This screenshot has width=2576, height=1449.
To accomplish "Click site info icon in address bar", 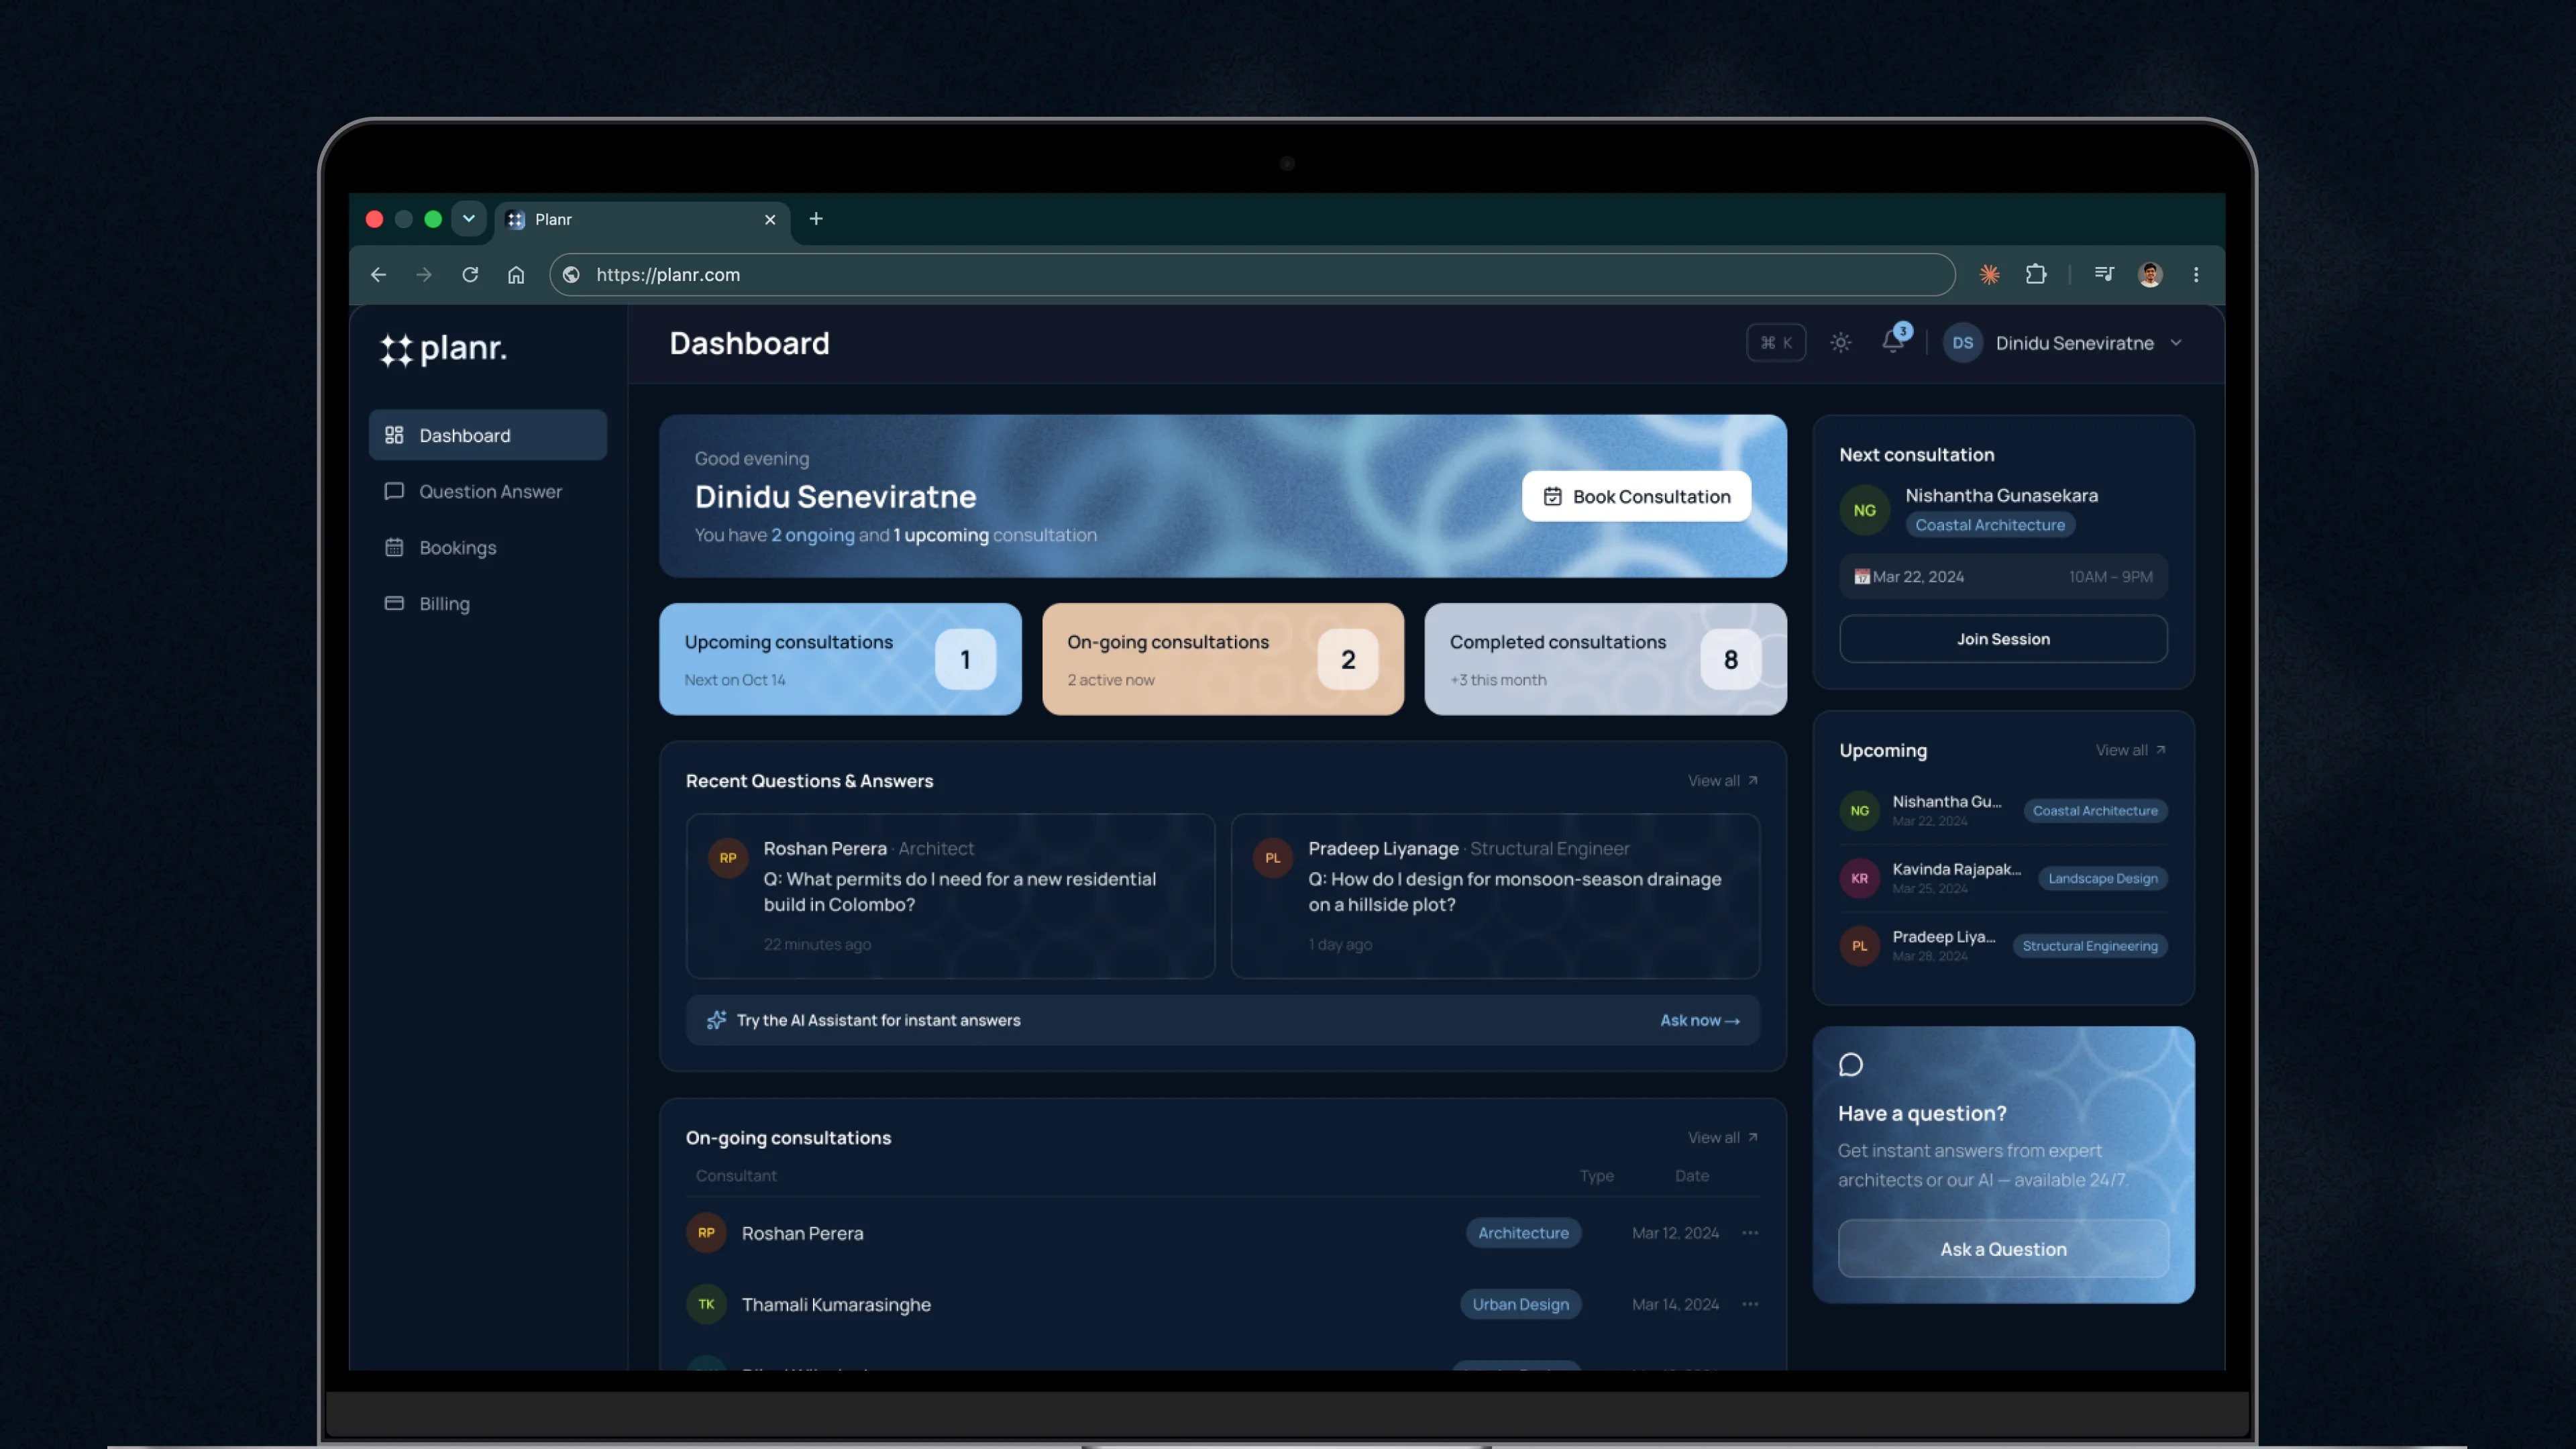I will point(571,274).
